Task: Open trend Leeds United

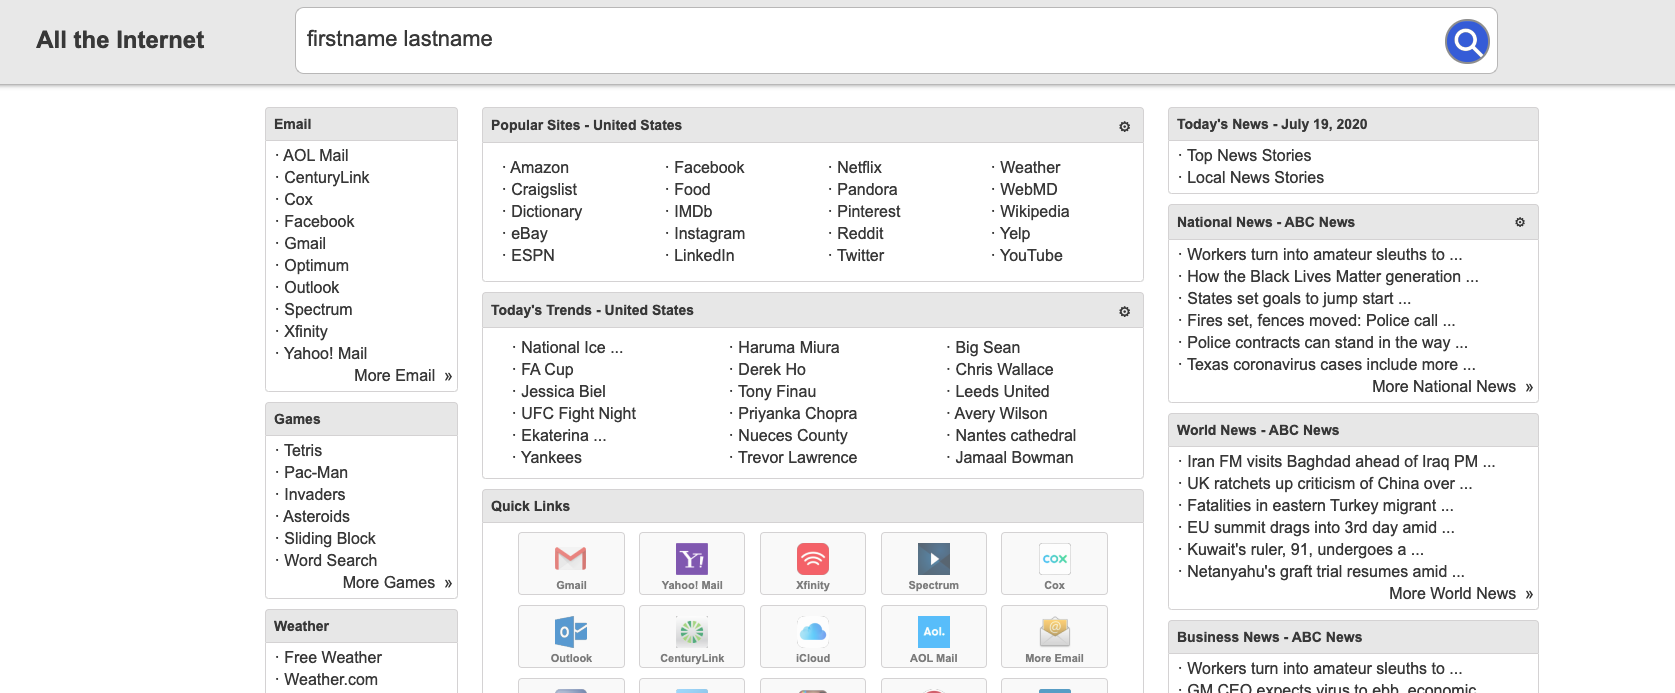Action: point(1002,392)
